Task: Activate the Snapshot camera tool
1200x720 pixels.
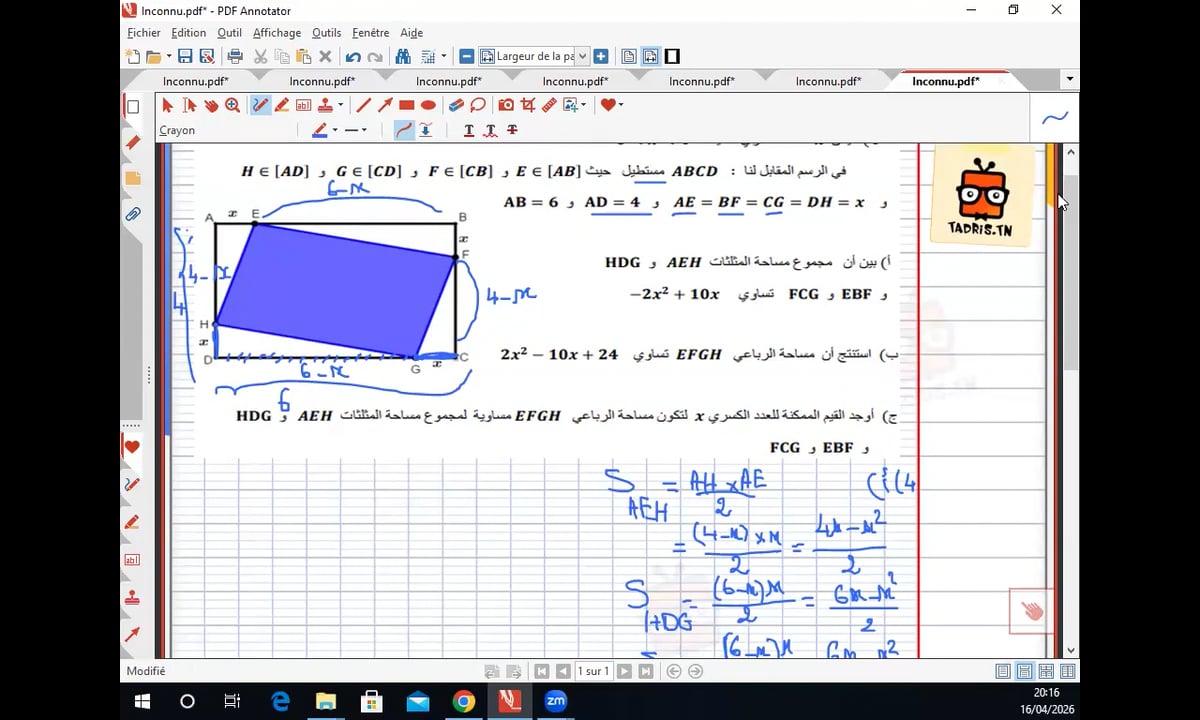Action: tap(506, 105)
